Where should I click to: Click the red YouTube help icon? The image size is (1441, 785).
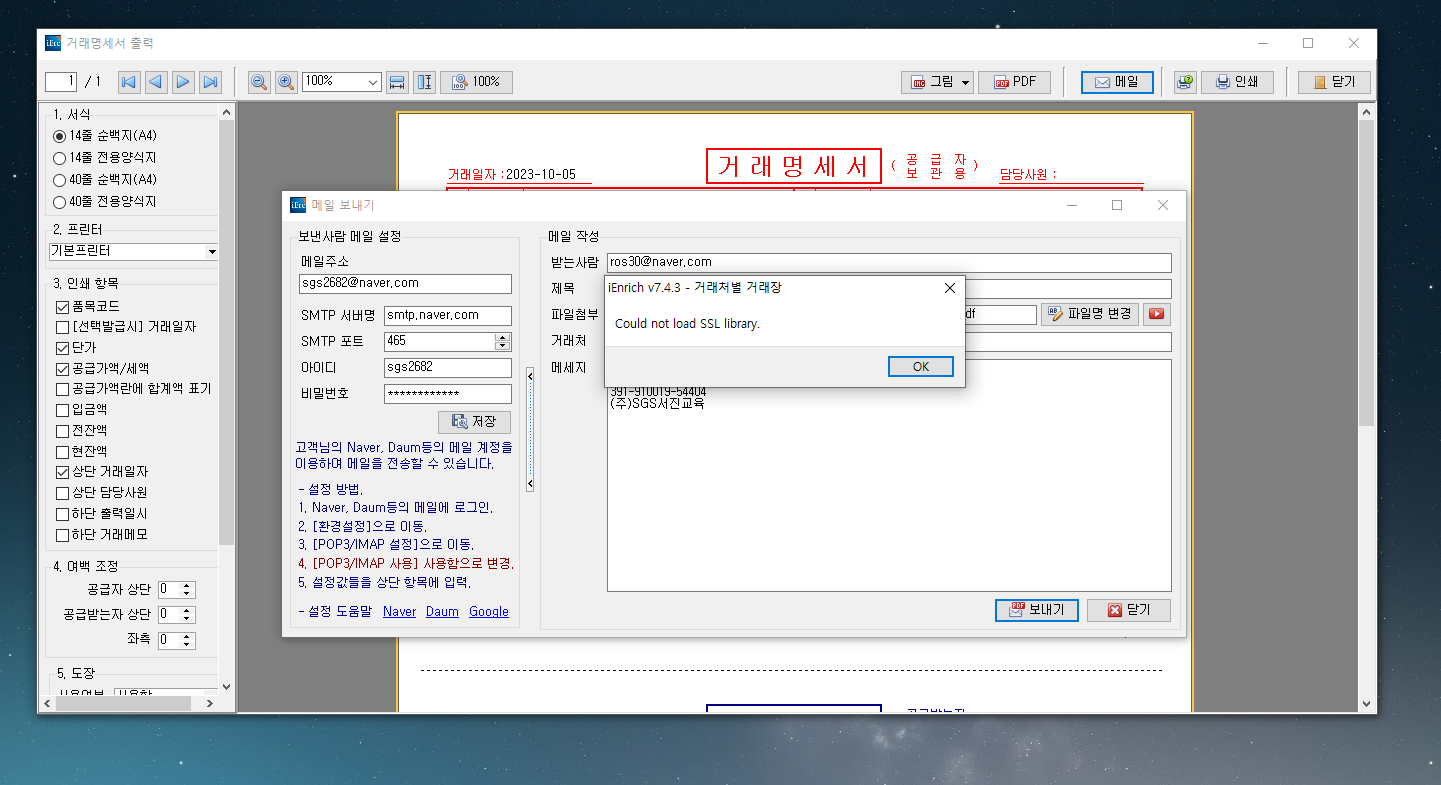click(x=1156, y=314)
